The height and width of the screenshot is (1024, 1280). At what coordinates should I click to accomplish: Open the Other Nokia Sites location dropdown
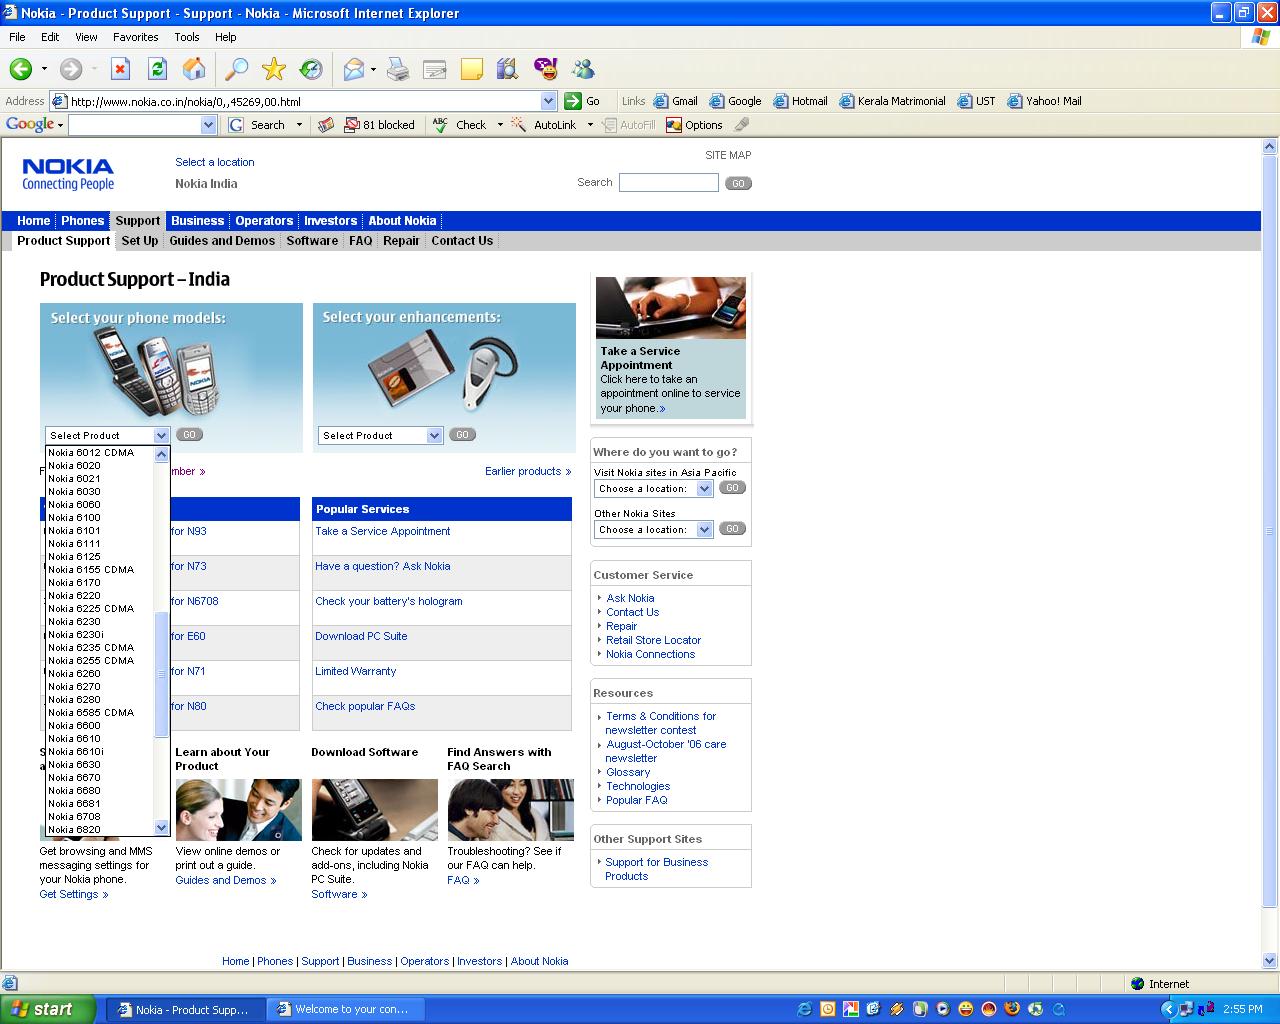pos(704,530)
